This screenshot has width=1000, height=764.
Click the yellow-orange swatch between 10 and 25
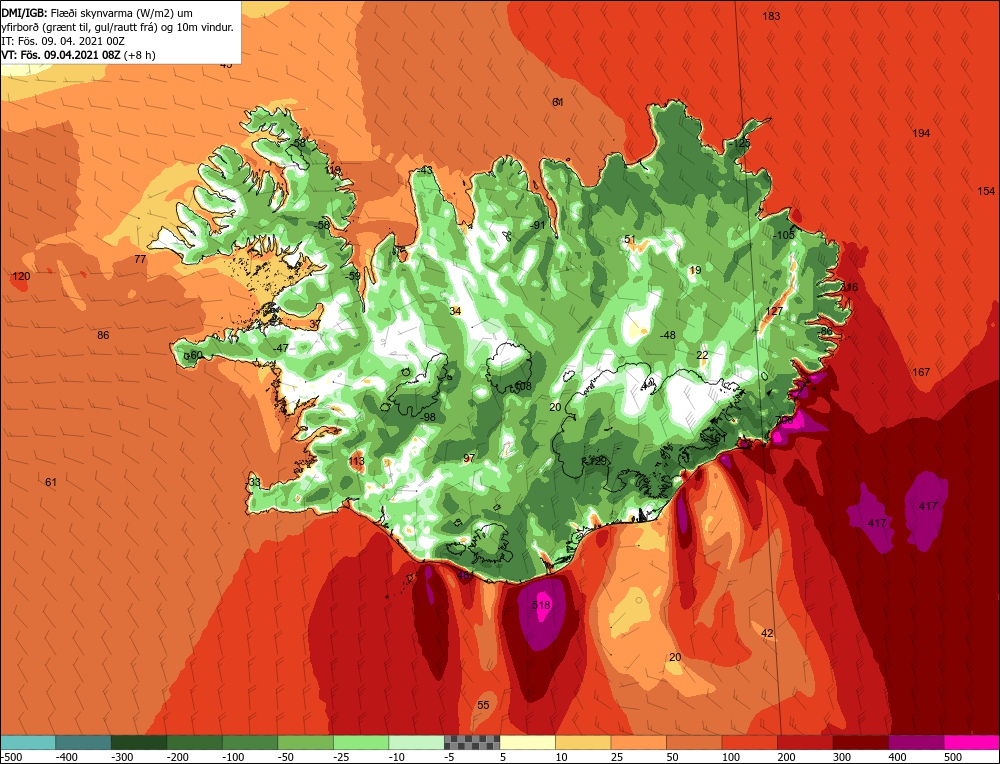point(583,742)
